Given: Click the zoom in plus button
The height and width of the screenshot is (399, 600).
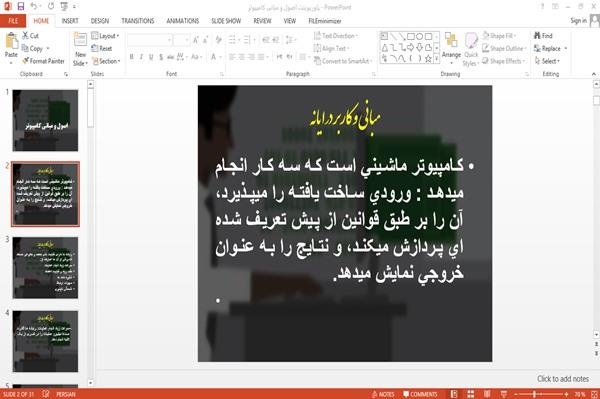Looking at the screenshot, I should (566, 394).
